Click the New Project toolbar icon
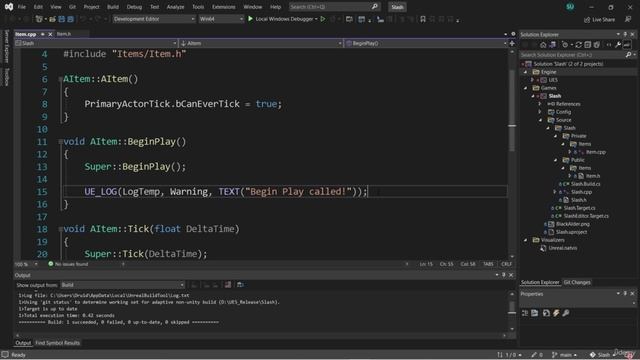This screenshot has height=360, width=640. click(x=39, y=19)
